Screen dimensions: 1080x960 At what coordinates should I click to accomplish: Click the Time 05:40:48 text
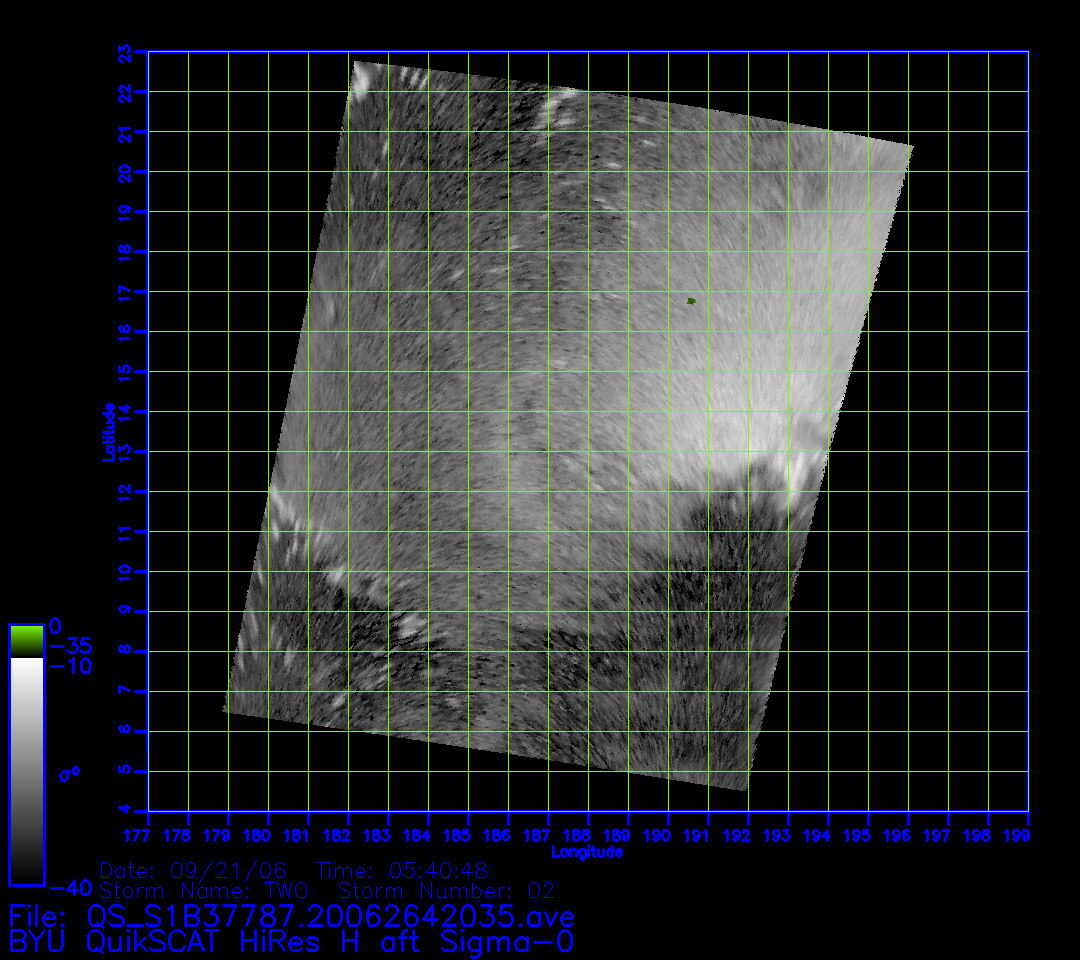point(402,869)
